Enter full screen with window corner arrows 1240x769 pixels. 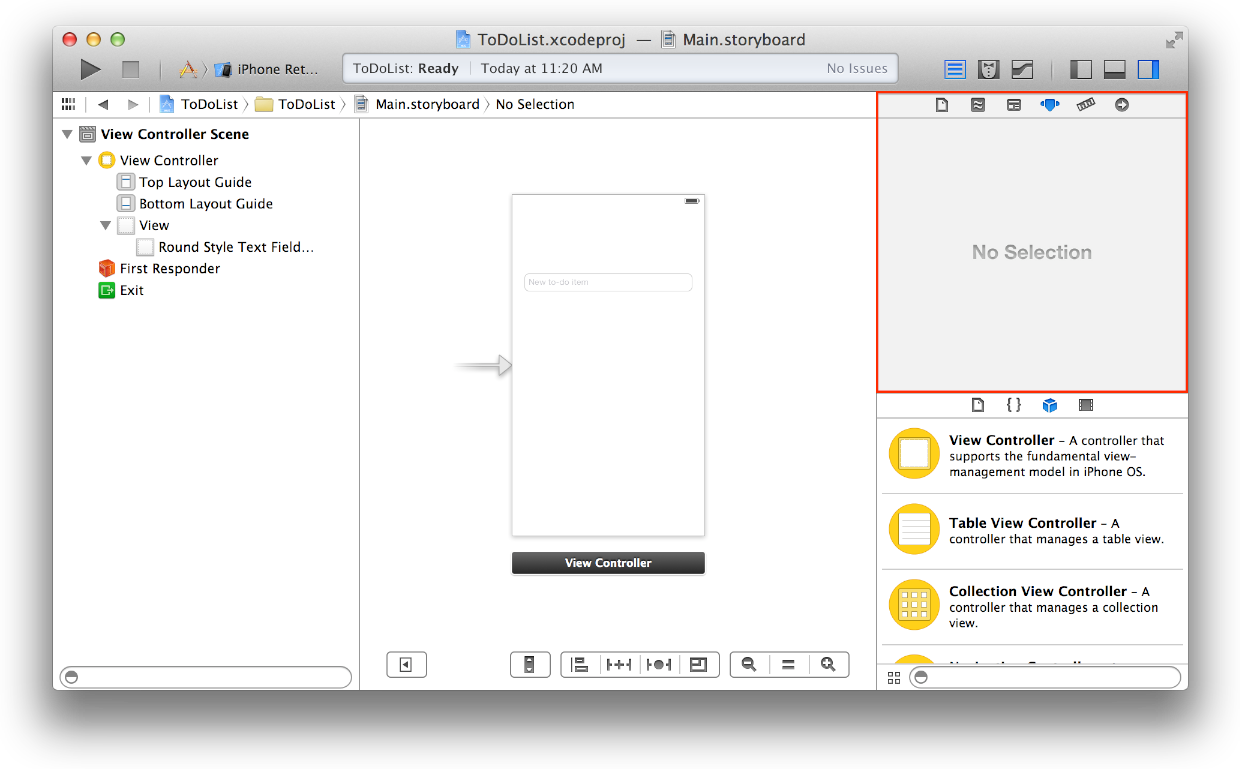[1174, 40]
